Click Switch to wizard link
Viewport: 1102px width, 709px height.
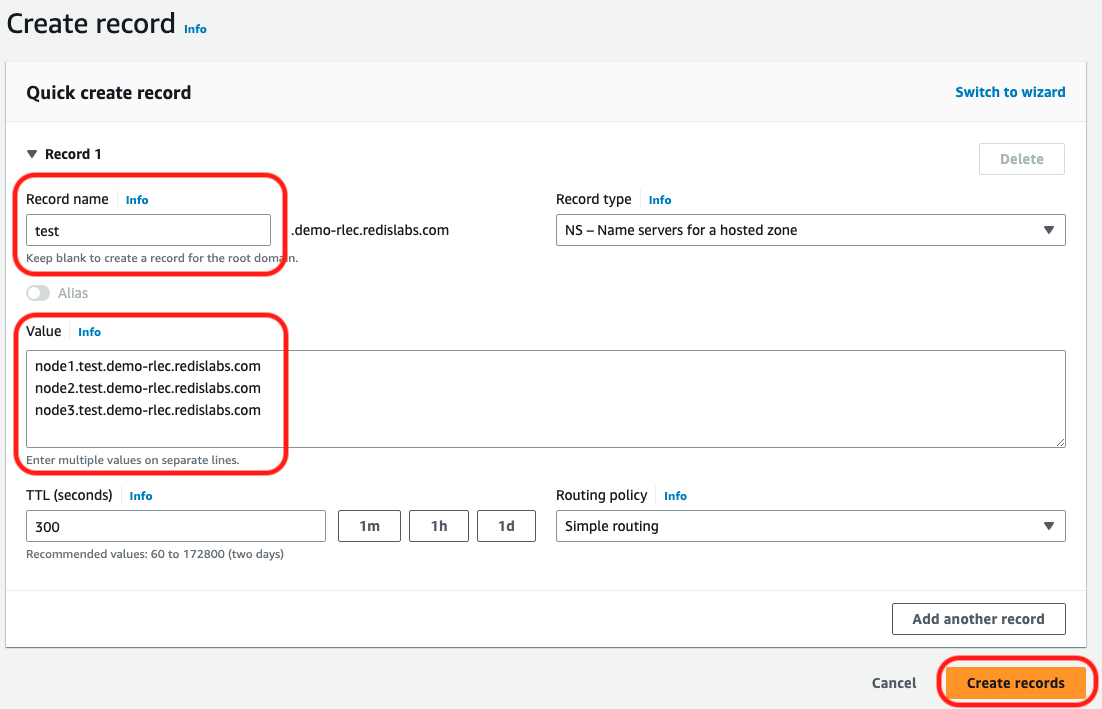pyautogui.click(x=1010, y=92)
